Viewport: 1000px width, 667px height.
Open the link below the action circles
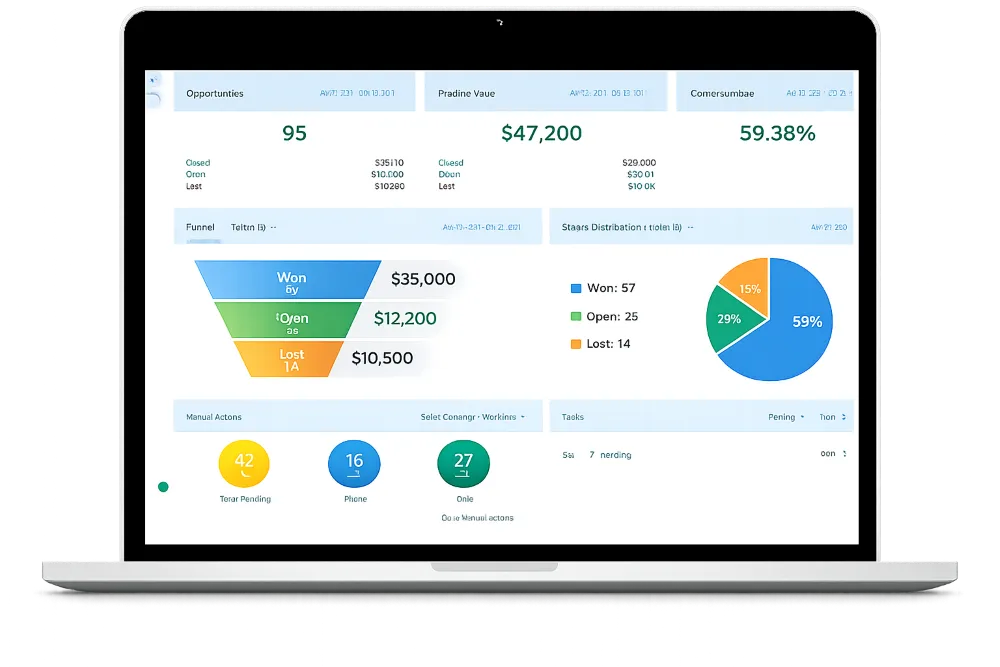click(x=477, y=518)
